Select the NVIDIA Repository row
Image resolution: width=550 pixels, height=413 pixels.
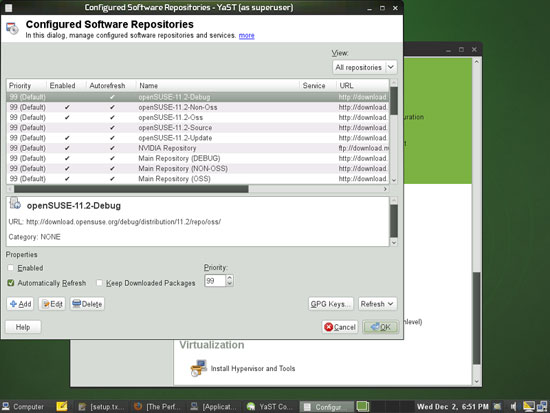(x=197, y=148)
